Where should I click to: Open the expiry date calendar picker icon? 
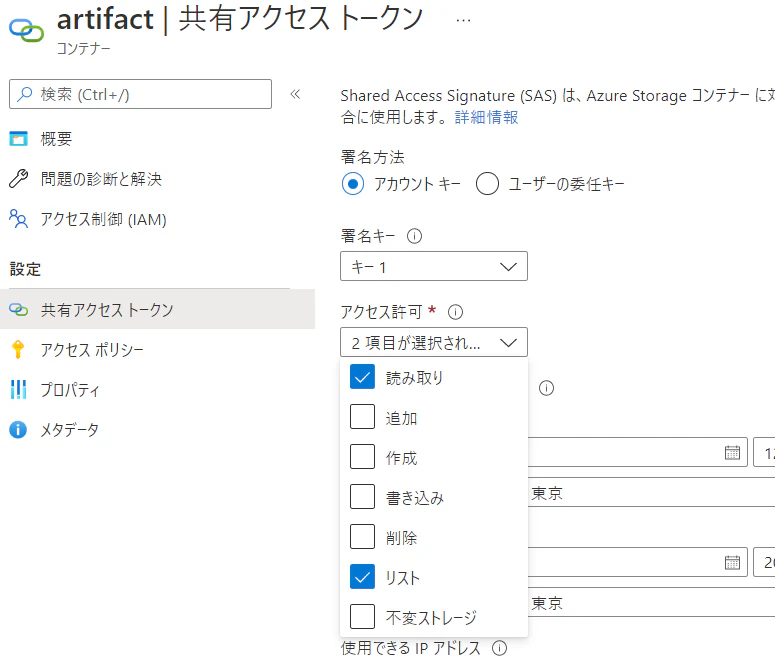732,562
